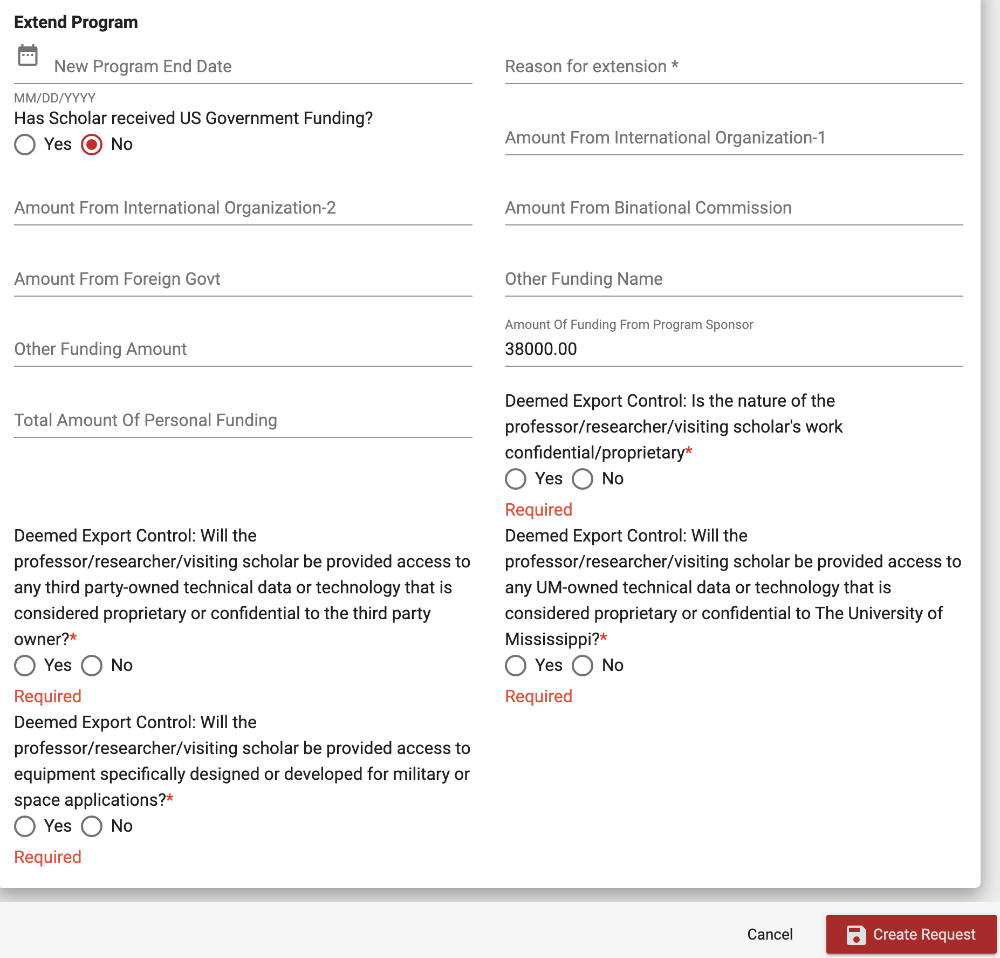Focus the Other Funding Name field
The image size is (1000, 958).
733,279
